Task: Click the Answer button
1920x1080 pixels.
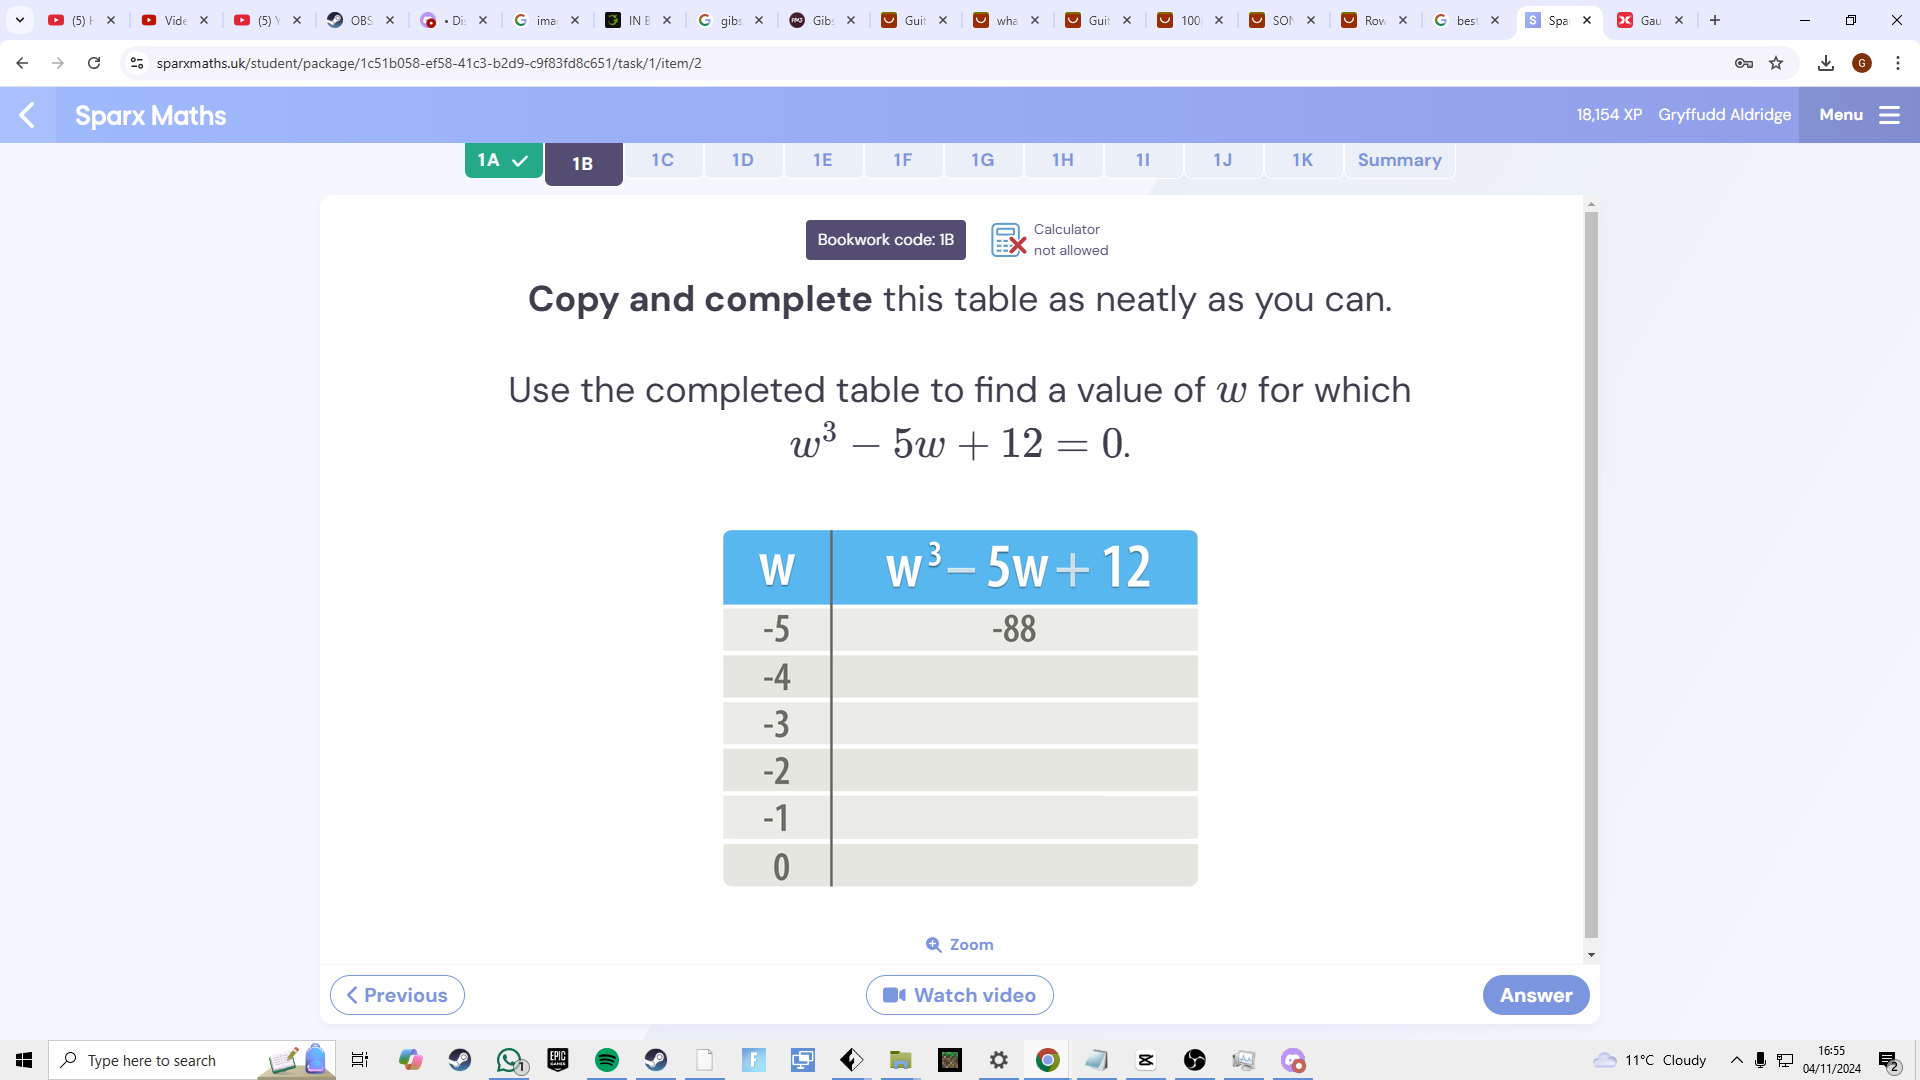Action: 1536,994
